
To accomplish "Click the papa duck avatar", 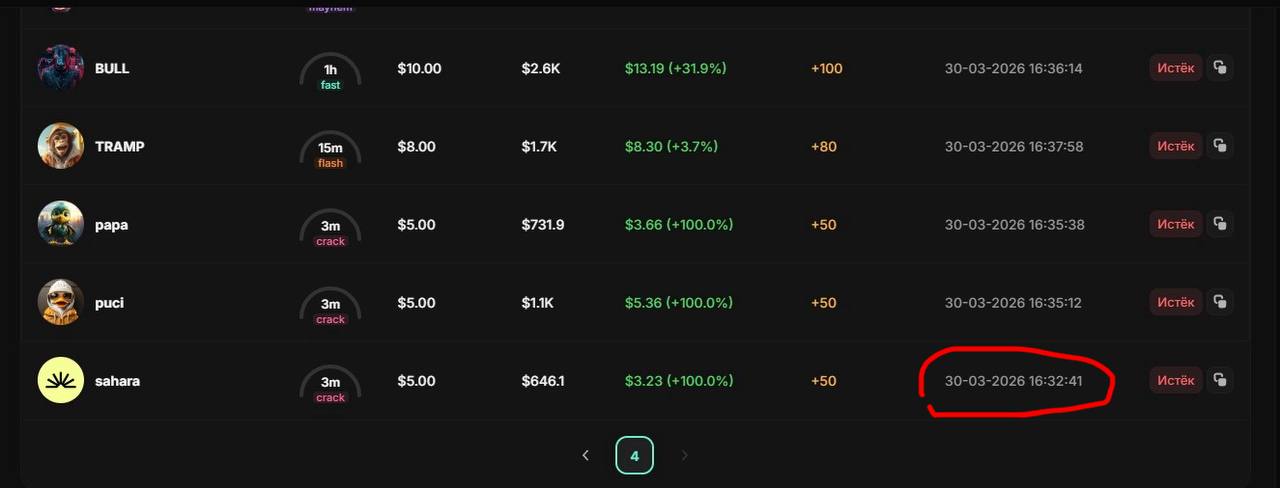I will (x=60, y=224).
